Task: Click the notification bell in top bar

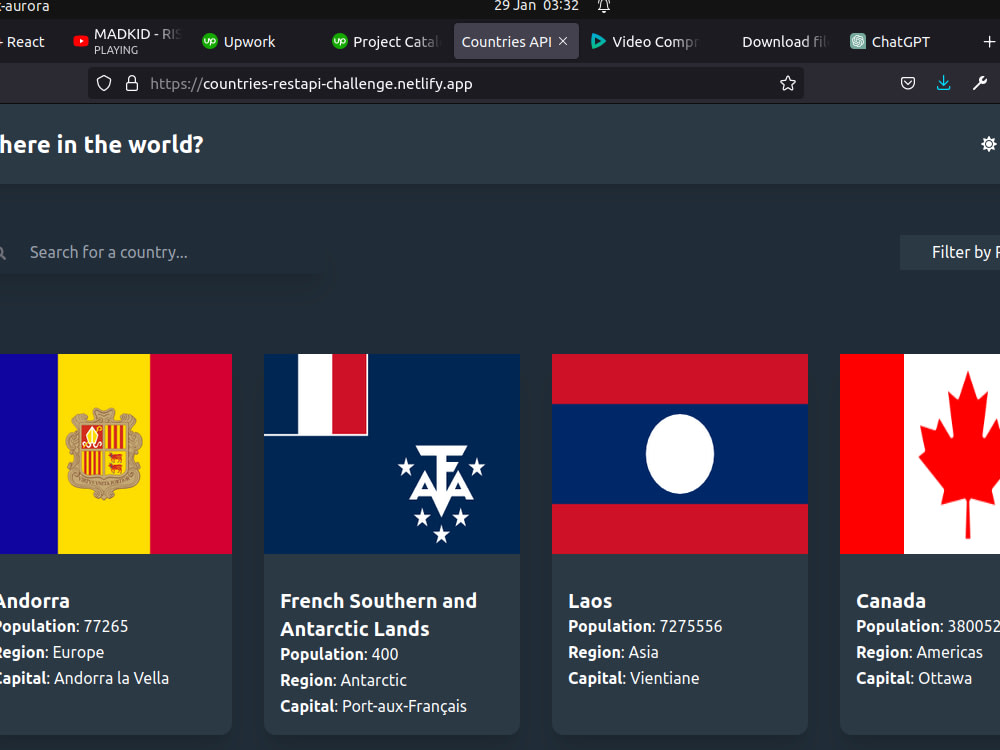Action: click(604, 6)
